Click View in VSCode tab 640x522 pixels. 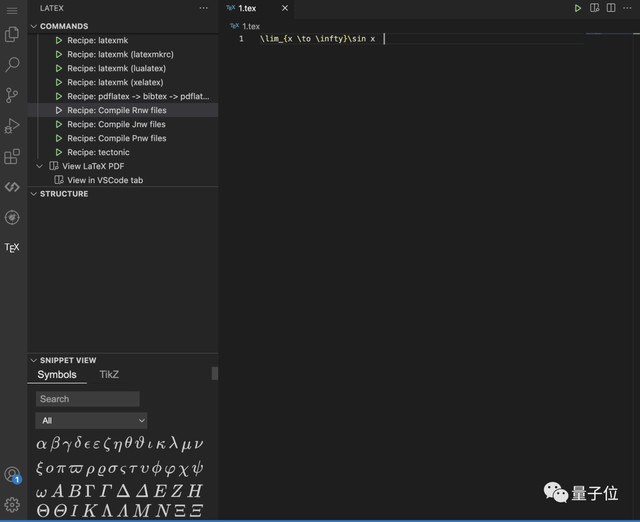[104, 180]
